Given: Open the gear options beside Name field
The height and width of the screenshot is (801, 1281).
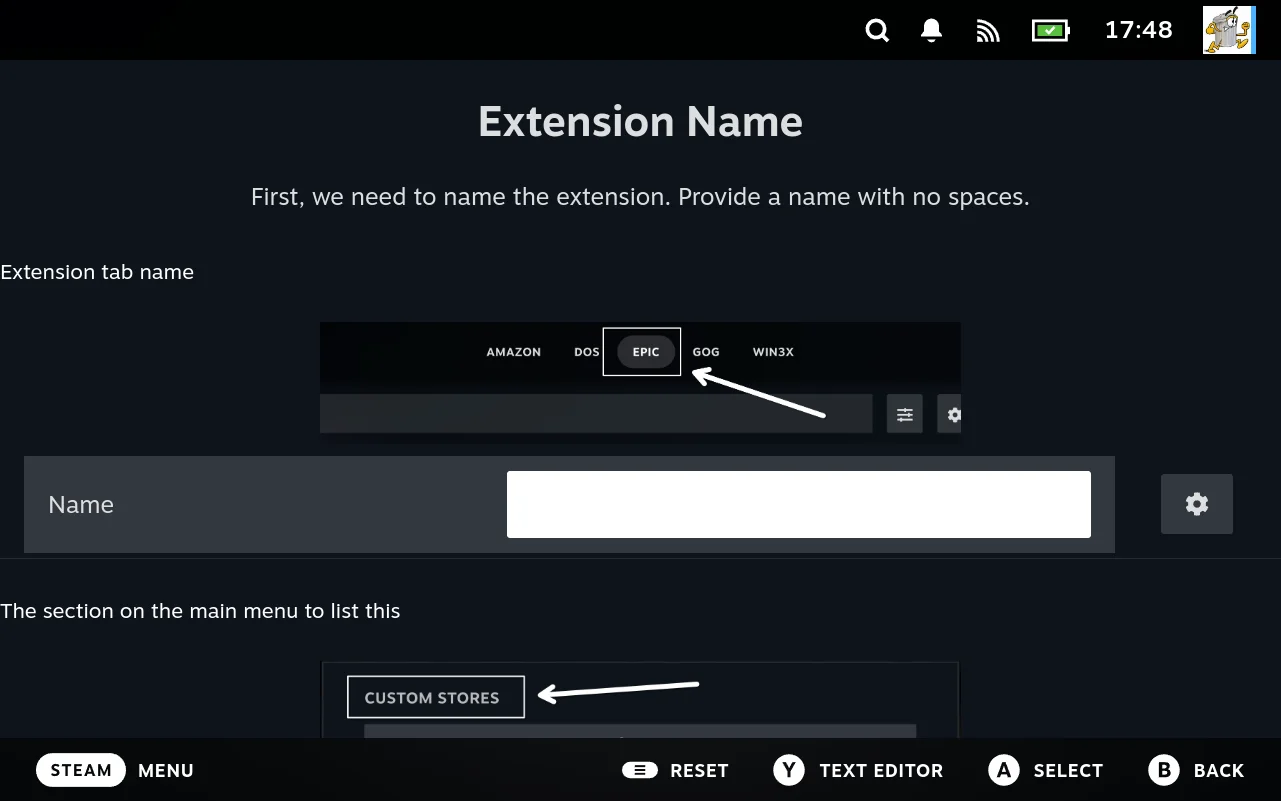Looking at the screenshot, I should [x=1197, y=504].
